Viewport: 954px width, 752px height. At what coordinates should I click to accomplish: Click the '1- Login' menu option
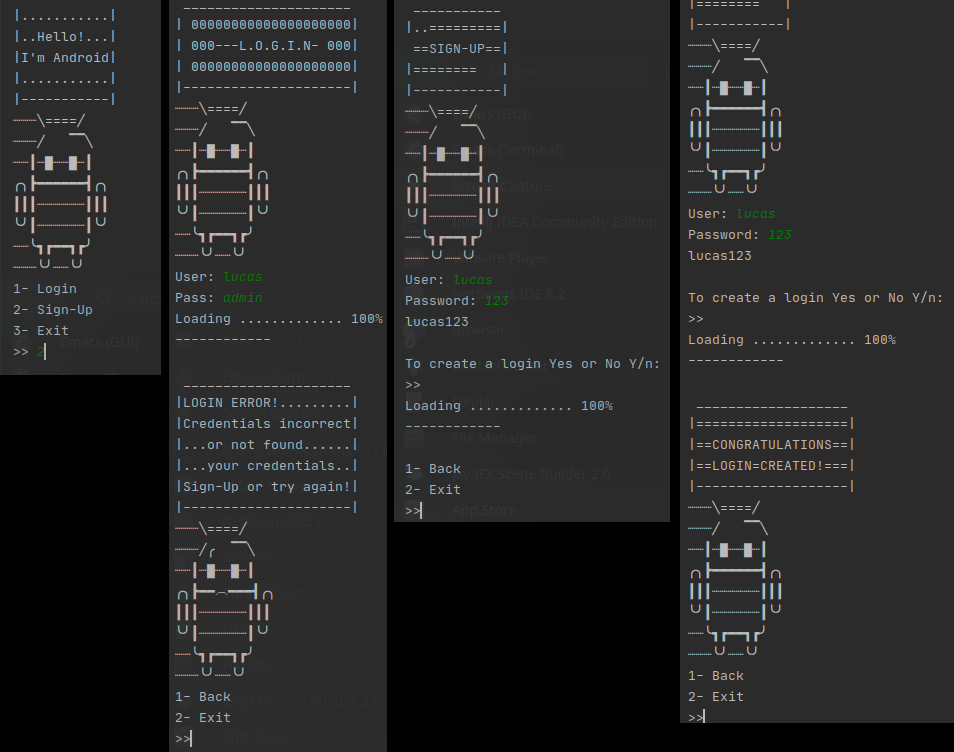tap(45, 289)
